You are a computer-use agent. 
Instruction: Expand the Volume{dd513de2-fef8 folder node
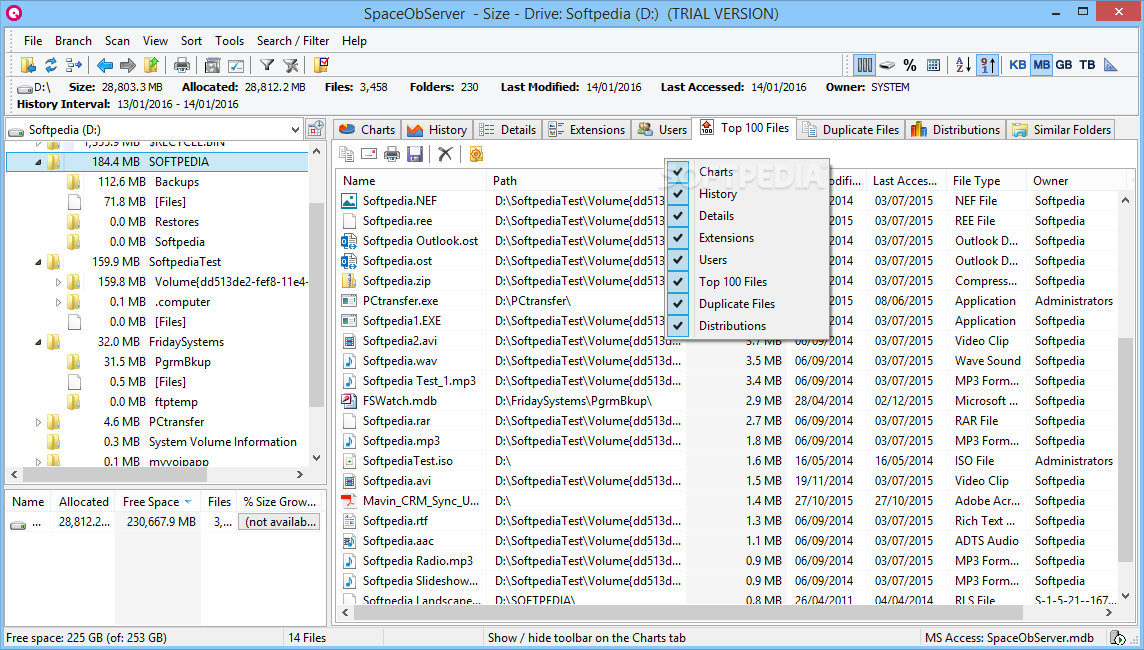tap(58, 282)
